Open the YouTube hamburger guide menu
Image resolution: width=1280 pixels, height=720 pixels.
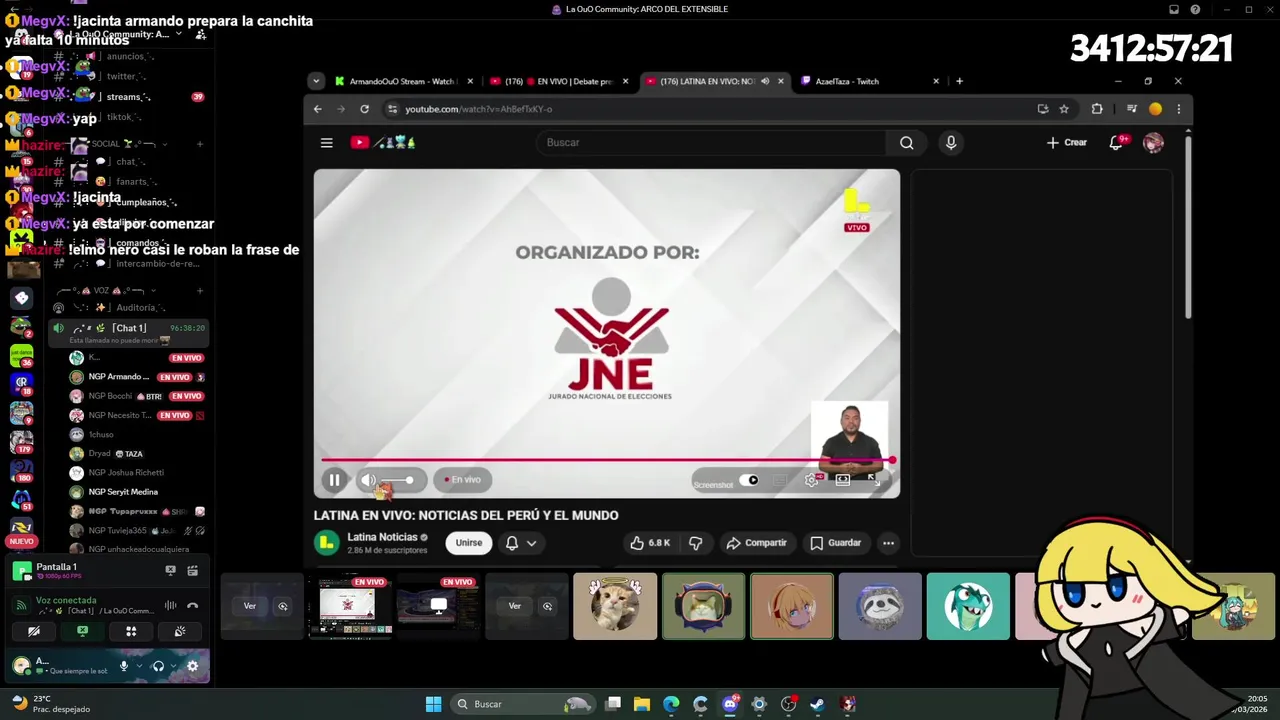pyautogui.click(x=326, y=143)
